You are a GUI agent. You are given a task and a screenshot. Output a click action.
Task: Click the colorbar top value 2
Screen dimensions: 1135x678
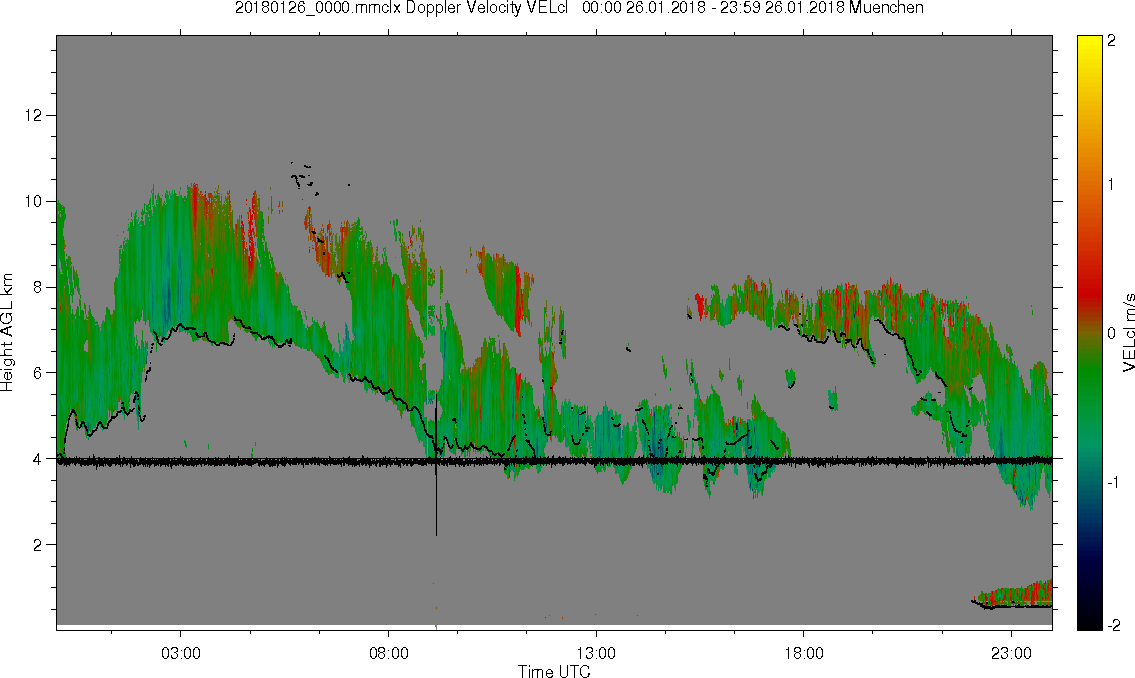tap(1112, 41)
